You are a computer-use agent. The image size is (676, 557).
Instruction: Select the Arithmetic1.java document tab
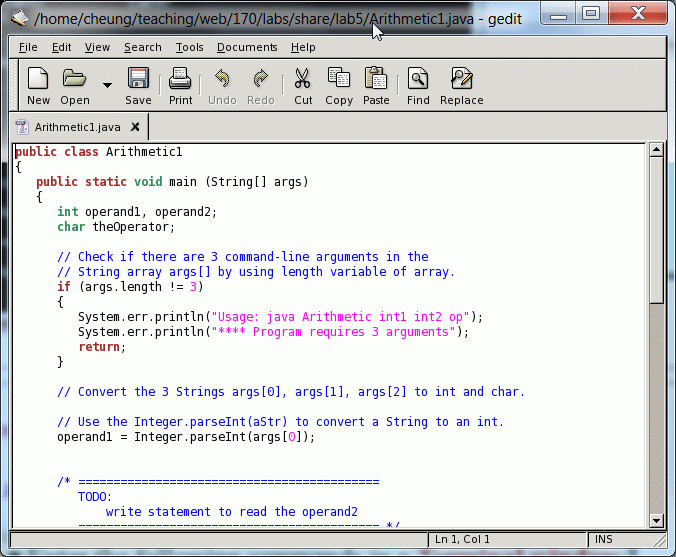click(78, 127)
